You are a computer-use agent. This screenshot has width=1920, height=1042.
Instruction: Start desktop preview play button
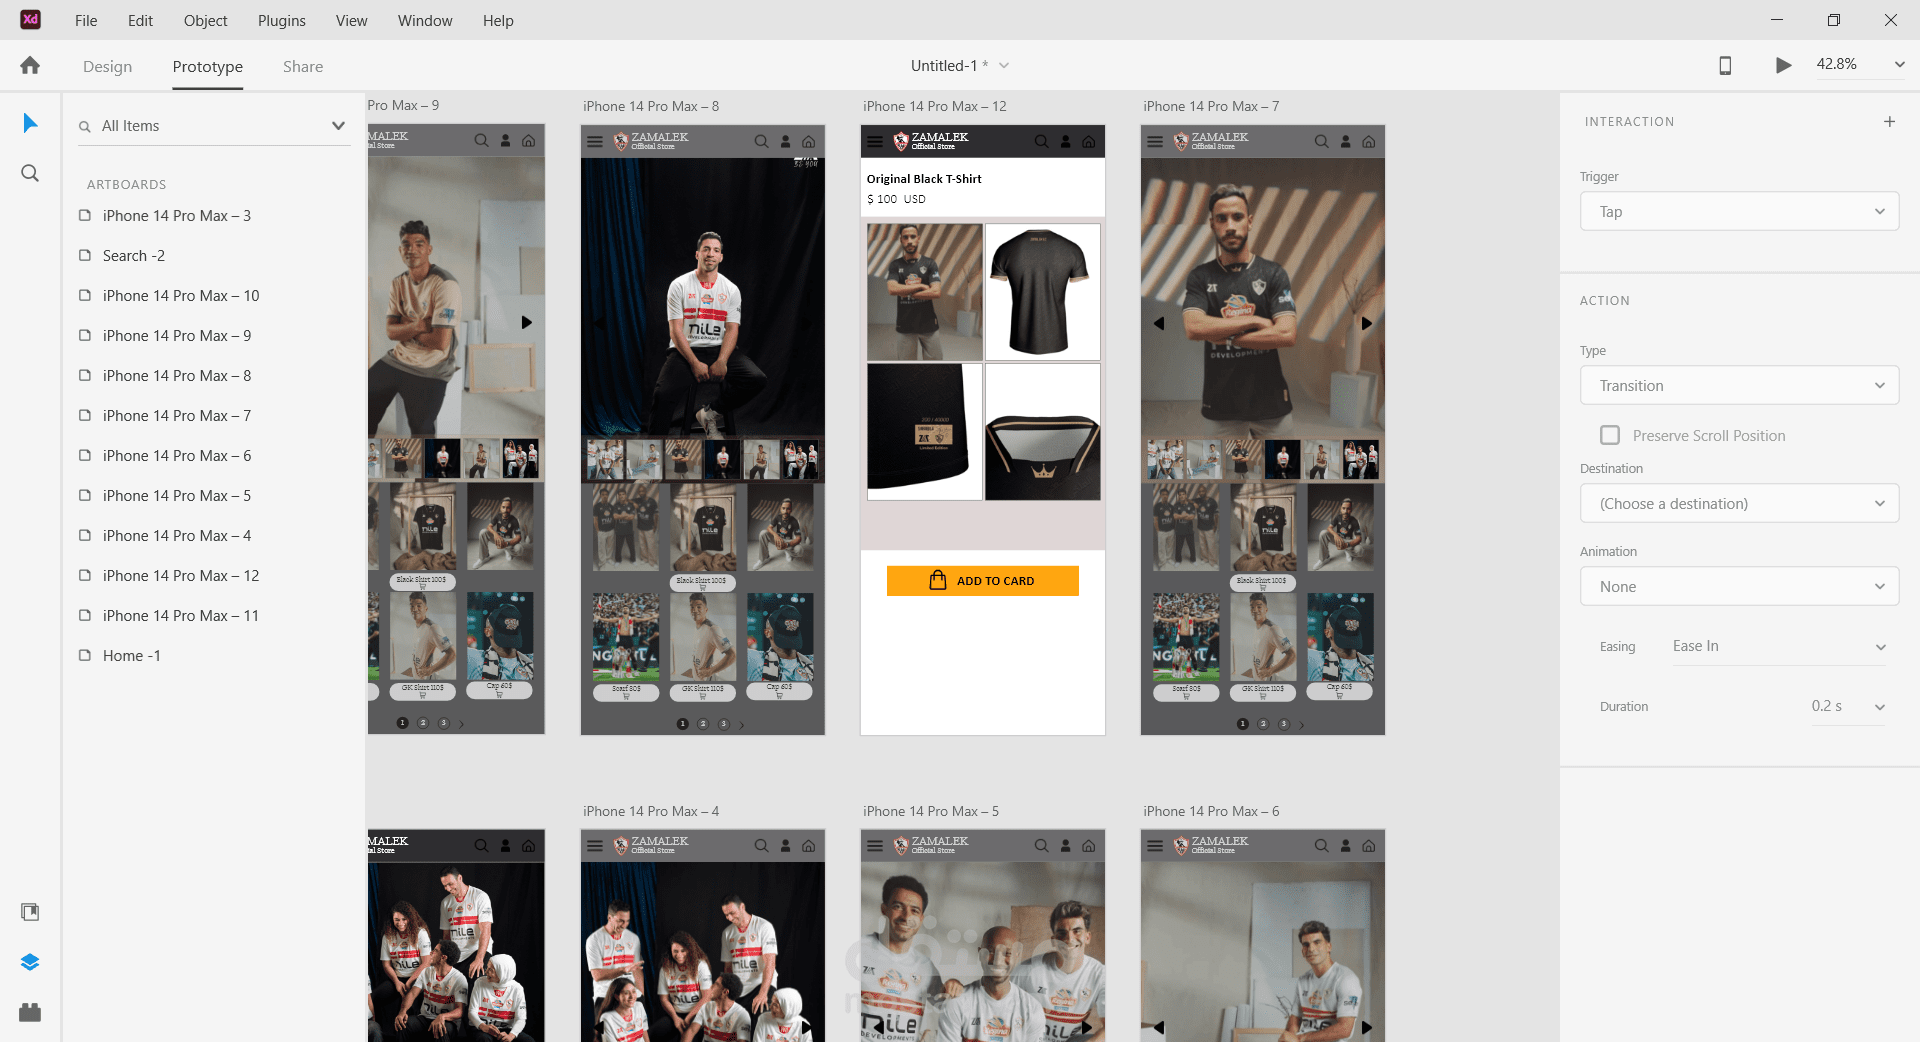coord(1783,66)
